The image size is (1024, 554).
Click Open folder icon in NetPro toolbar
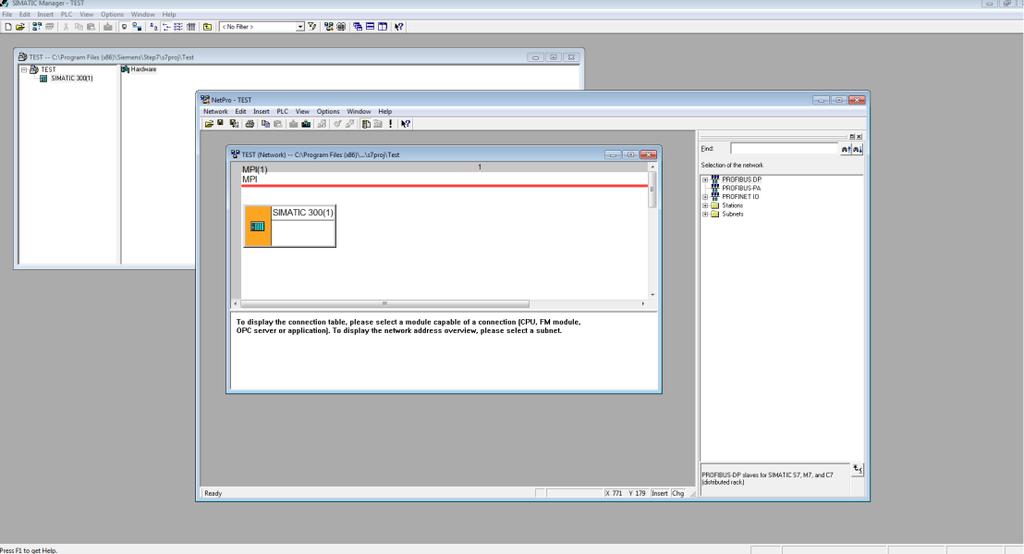pos(210,123)
